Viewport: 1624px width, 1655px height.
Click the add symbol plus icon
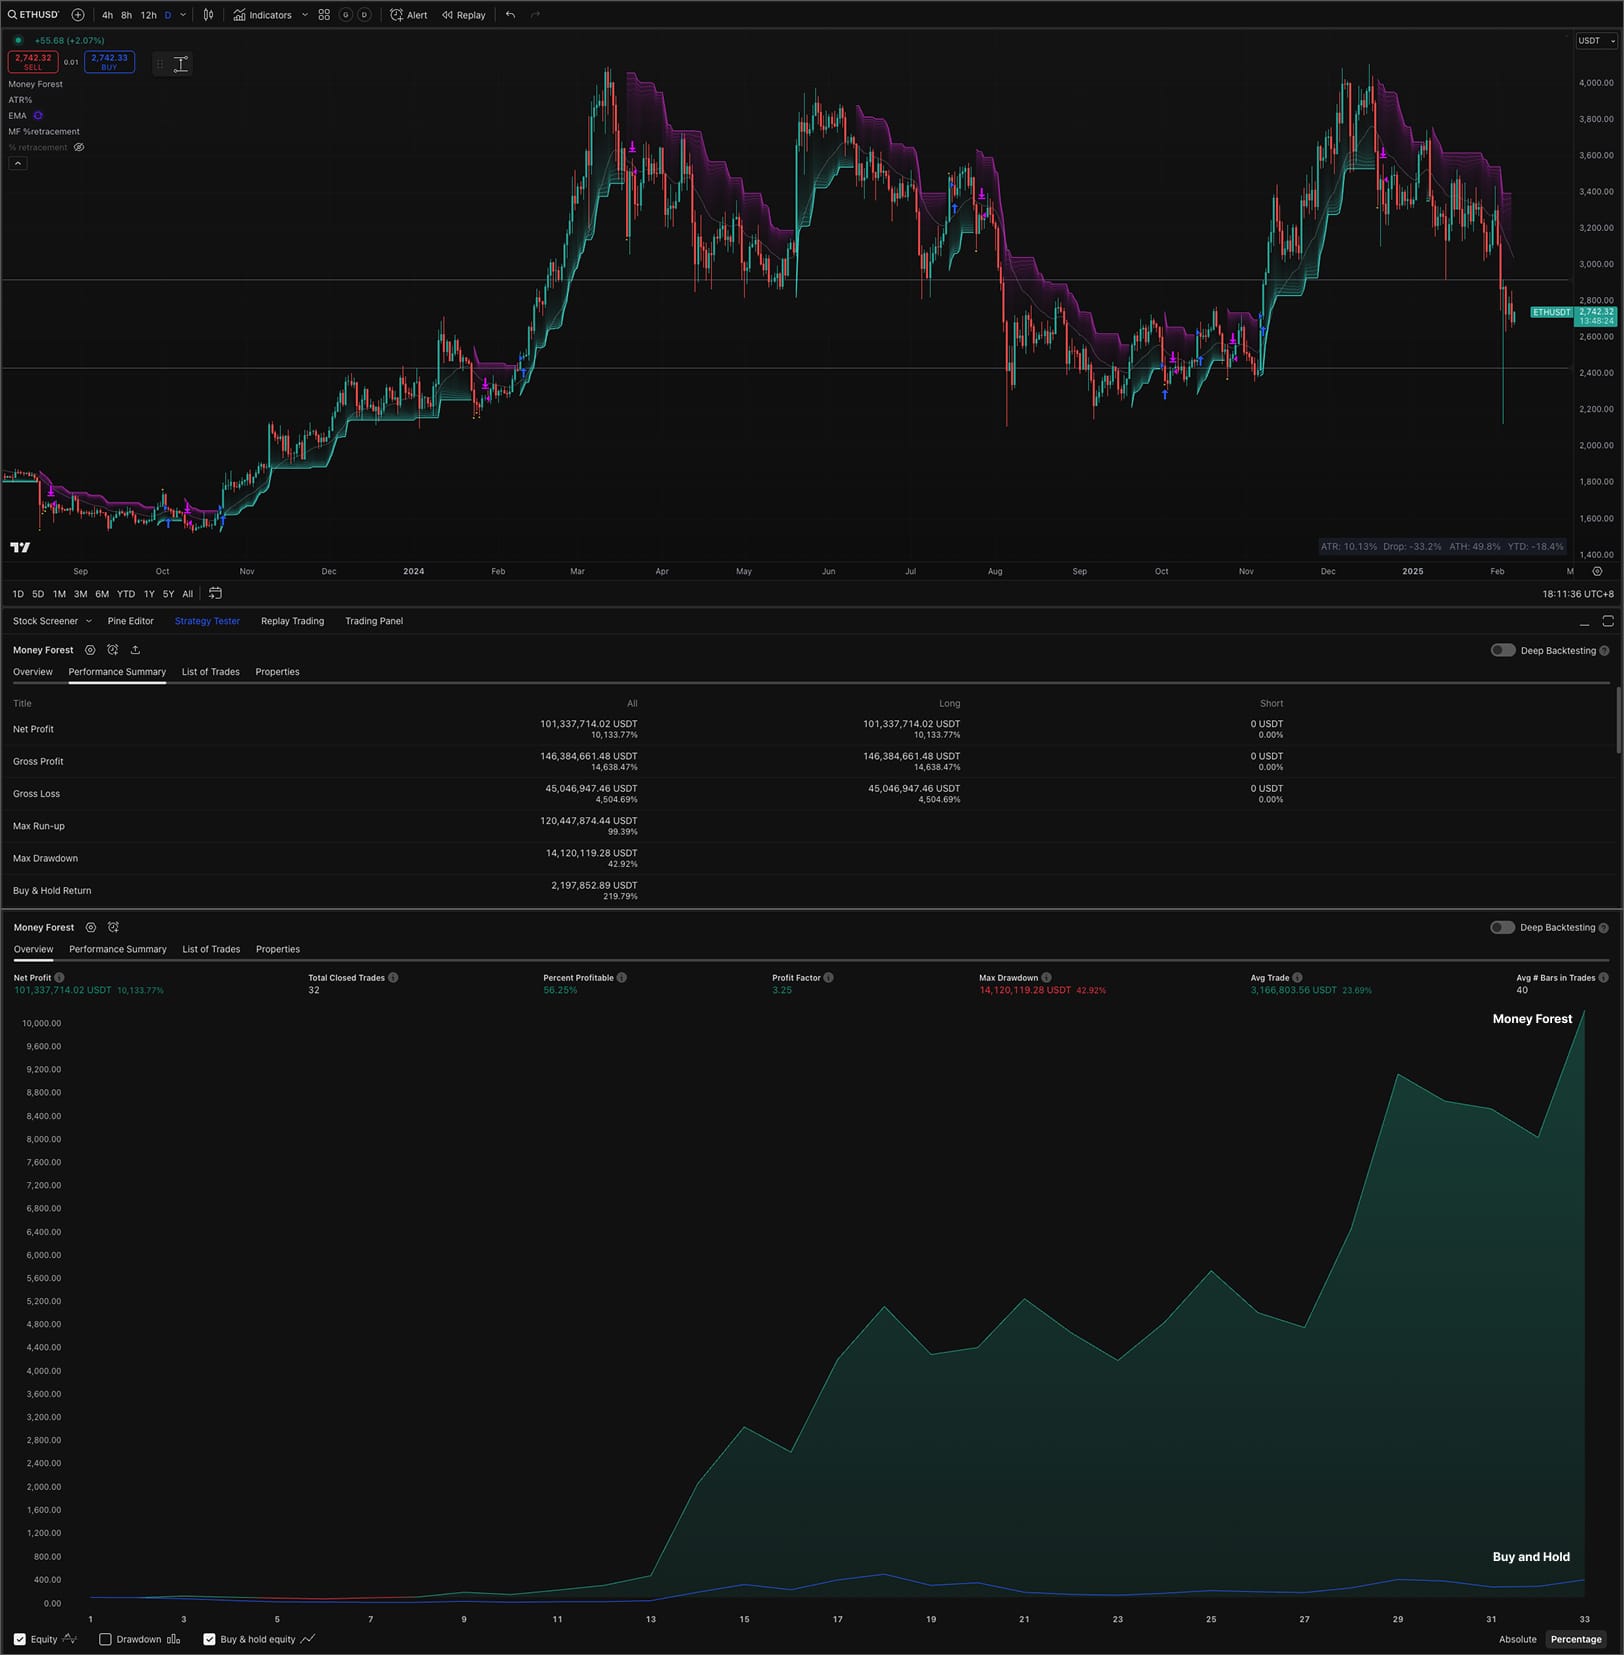point(78,15)
